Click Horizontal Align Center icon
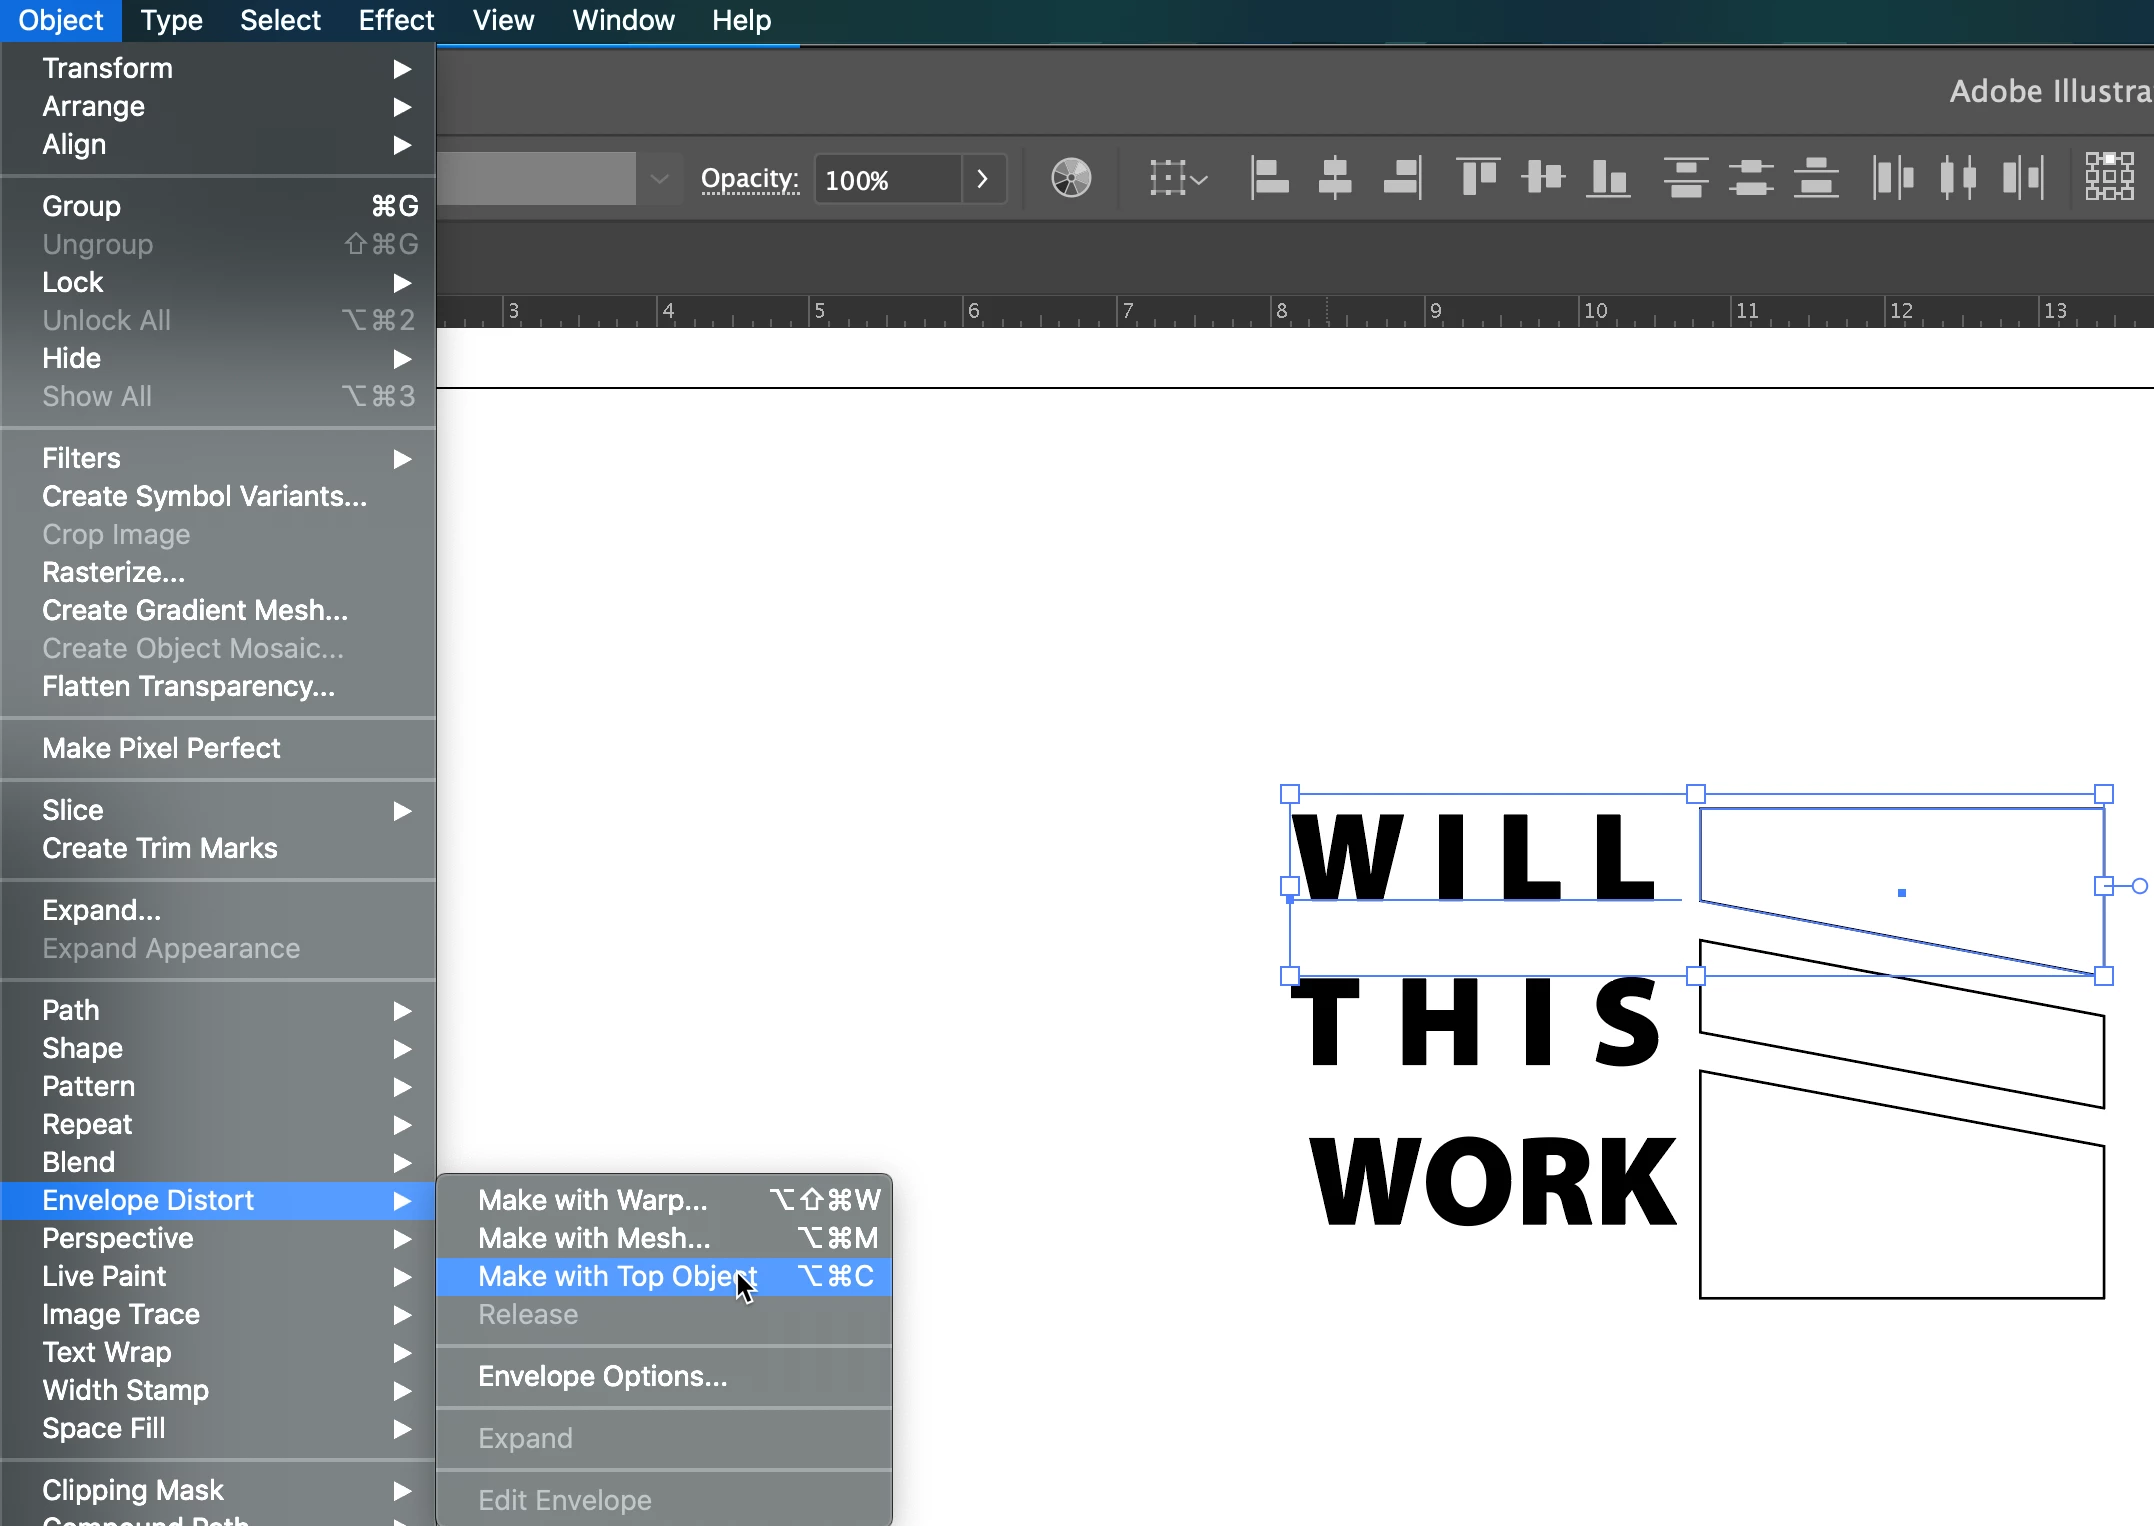This screenshot has height=1526, width=2154. 1335,179
